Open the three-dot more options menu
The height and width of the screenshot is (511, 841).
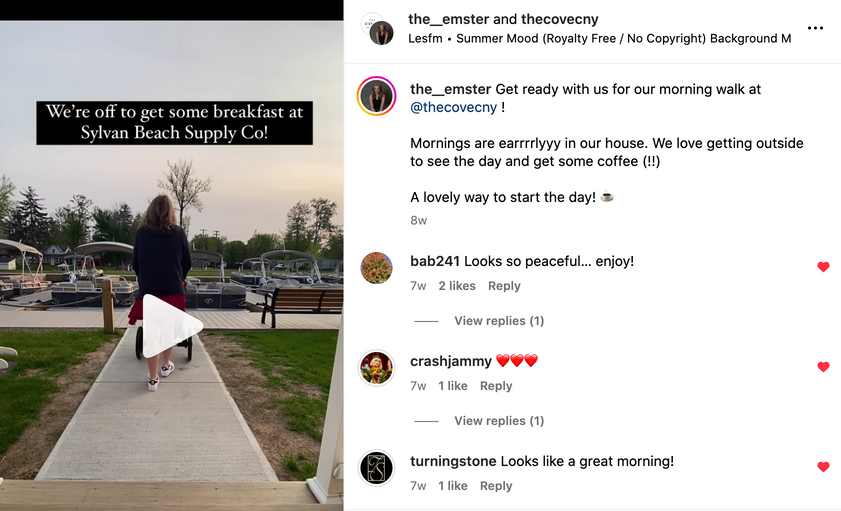(x=815, y=28)
